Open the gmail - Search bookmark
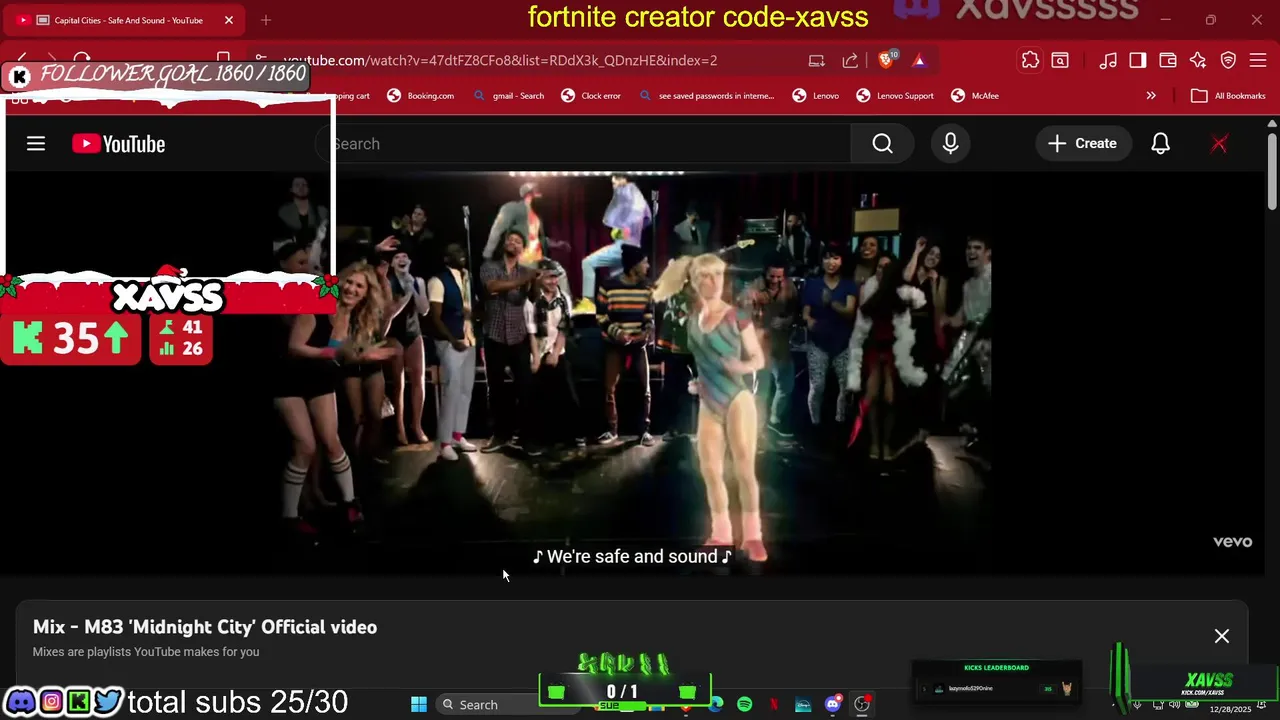The width and height of the screenshot is (1280, 720). [508, 96]
